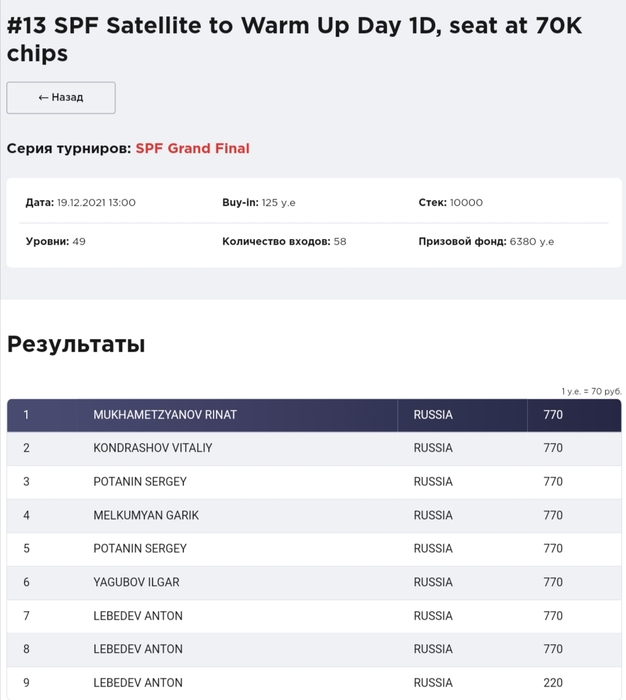Select player MELKUMYAN GARIK
Image resolution: width=626 pixels, height=700 pixels.
coord(146,515)
